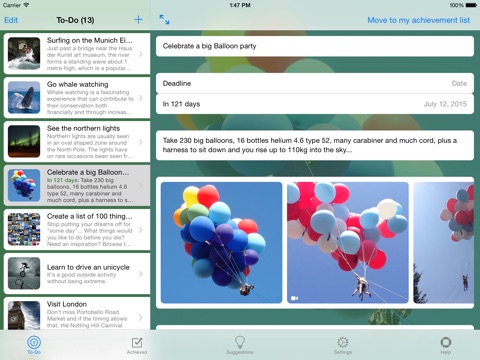Screen dimensions: 480x360
Task: Open the Surfing on the Munich entry chevron
Action: click(x=141, y=54)
